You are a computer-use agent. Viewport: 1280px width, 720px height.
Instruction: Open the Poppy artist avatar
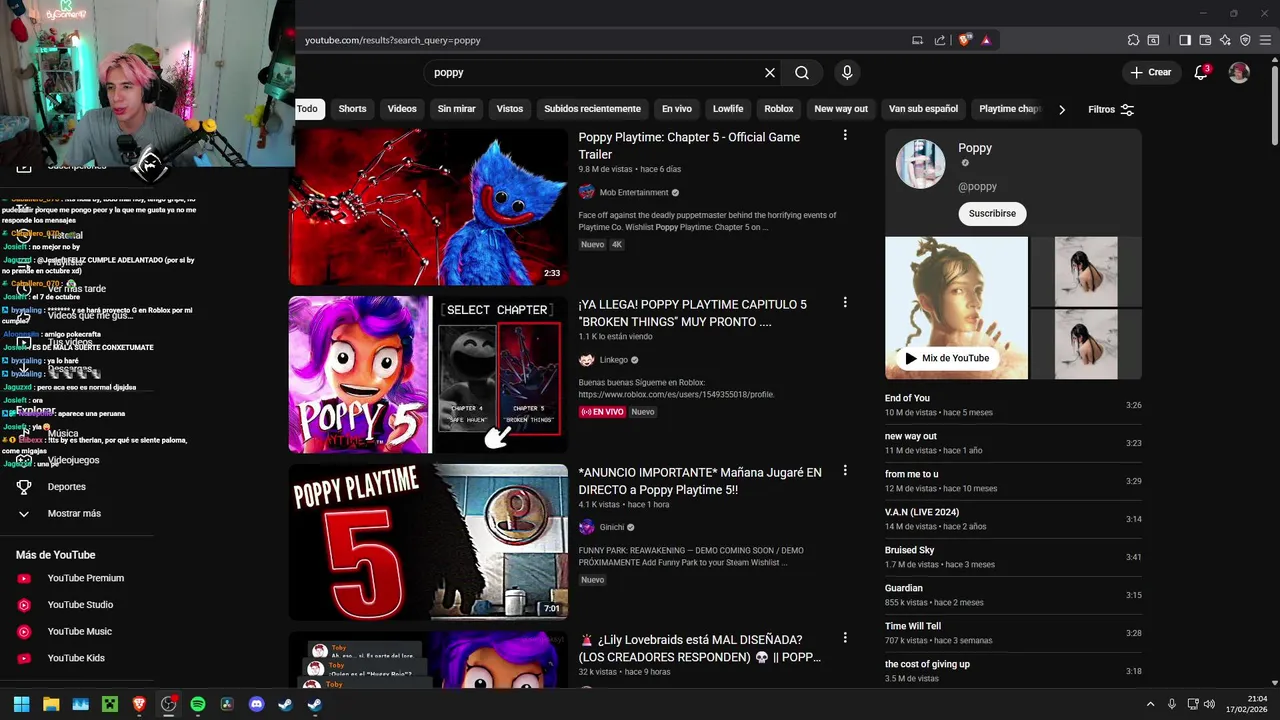920,164
